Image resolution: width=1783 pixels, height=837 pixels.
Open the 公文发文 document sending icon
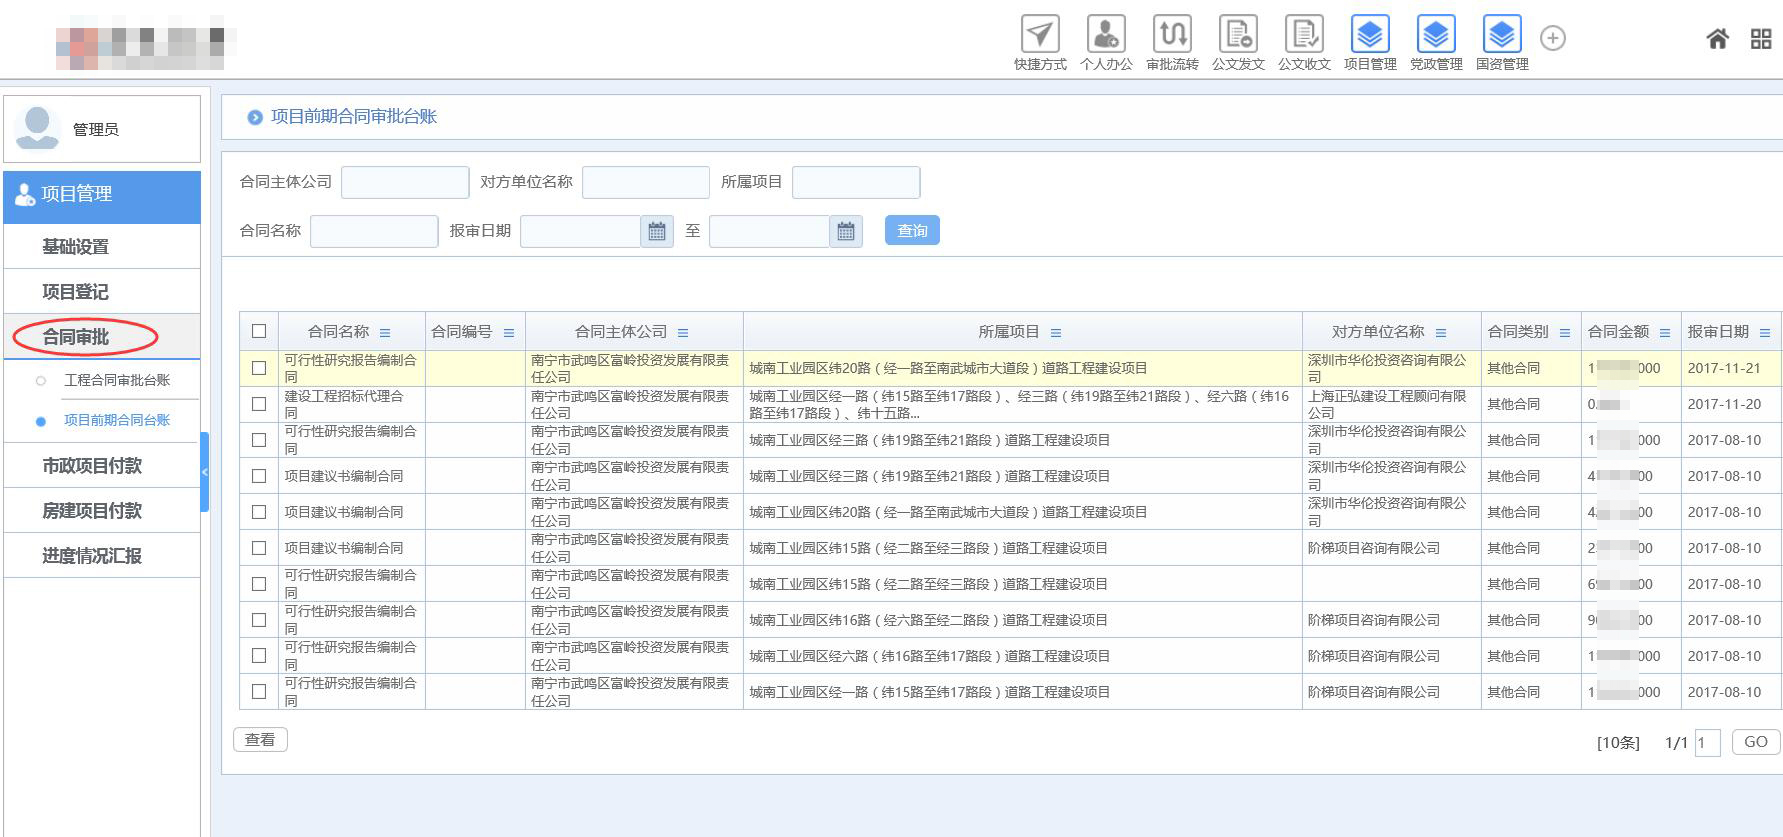[x=1238, y=35]
